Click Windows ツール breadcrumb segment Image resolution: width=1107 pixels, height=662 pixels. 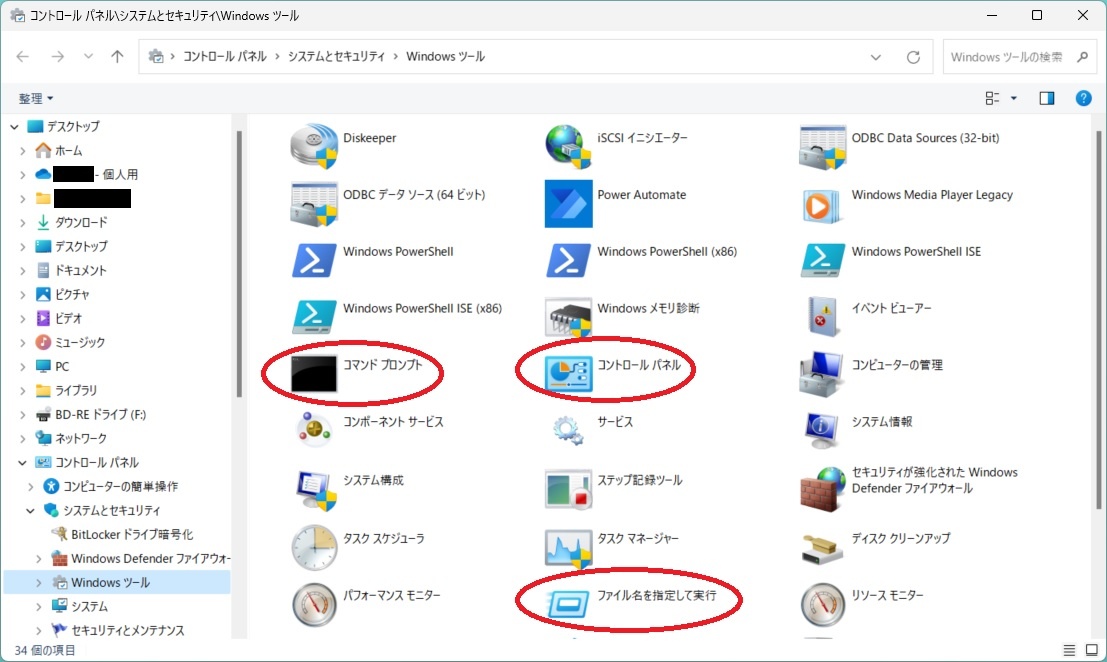[x=445, y=56]
